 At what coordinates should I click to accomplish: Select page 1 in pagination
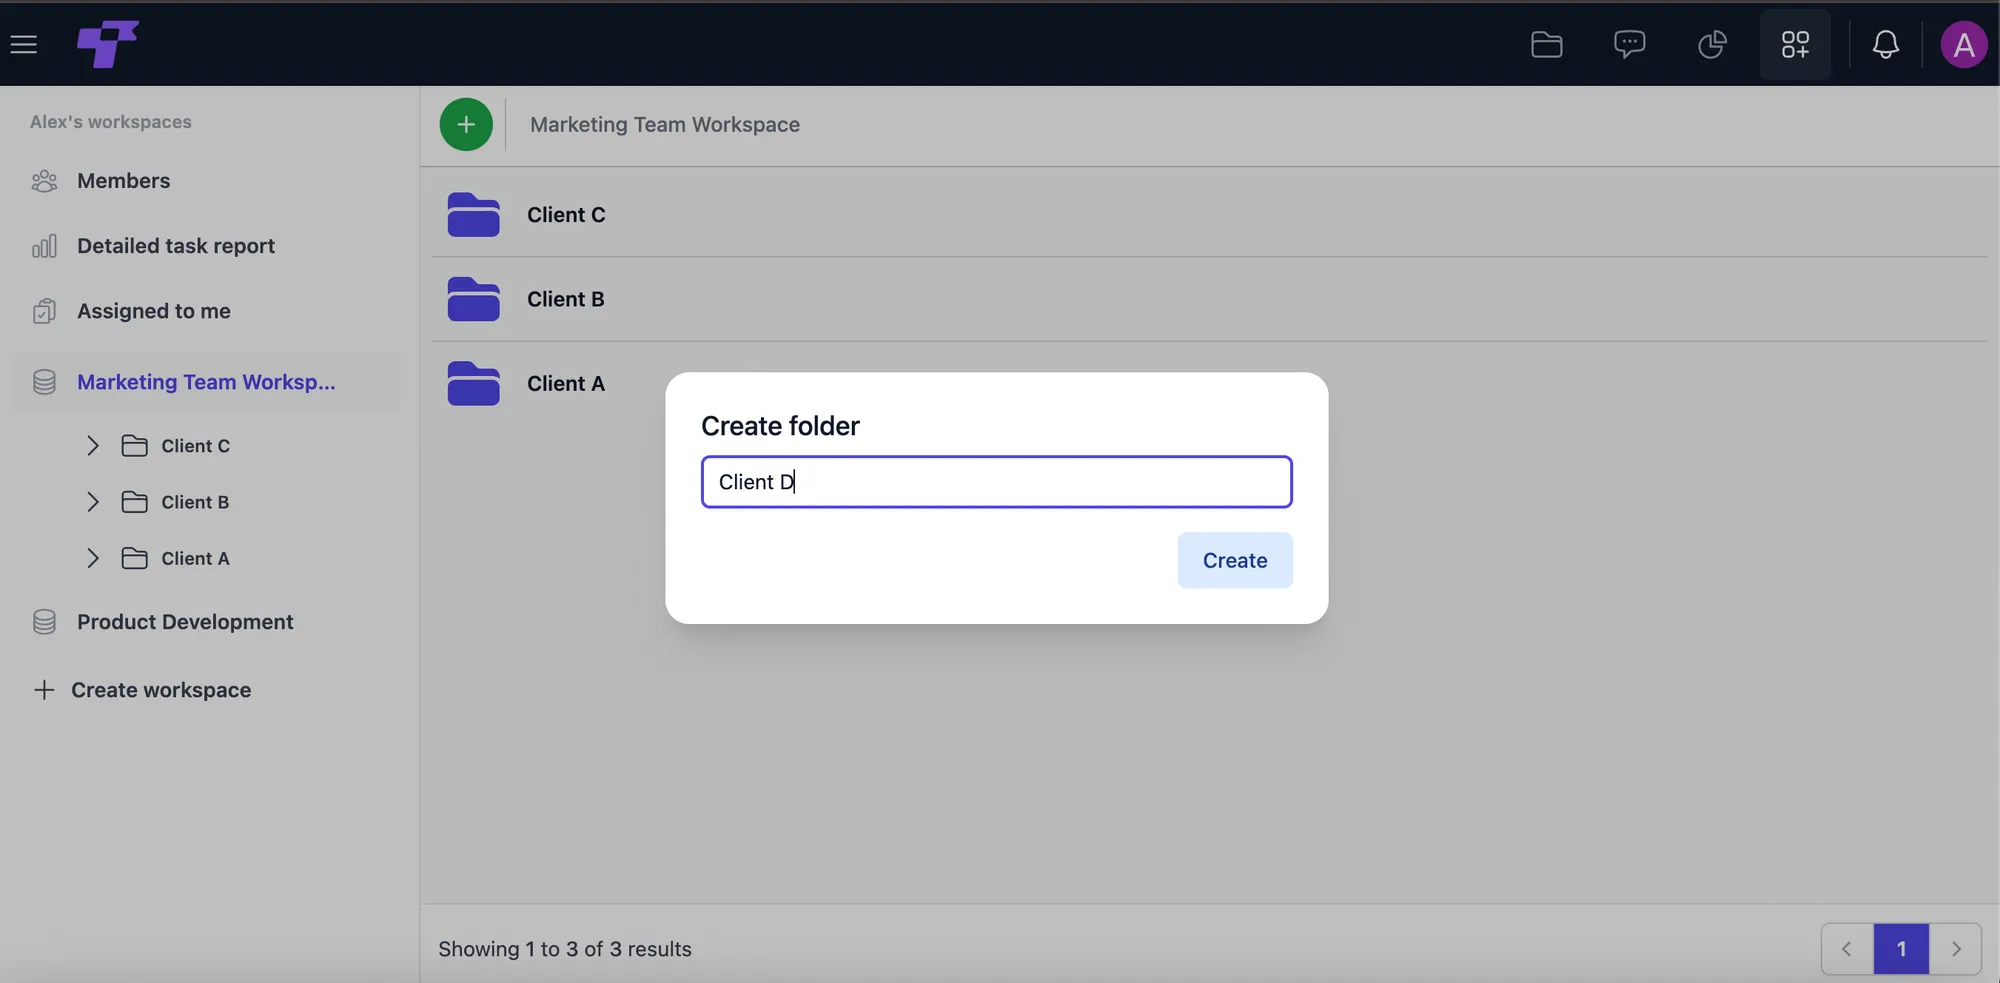(x=1901, y=949)
